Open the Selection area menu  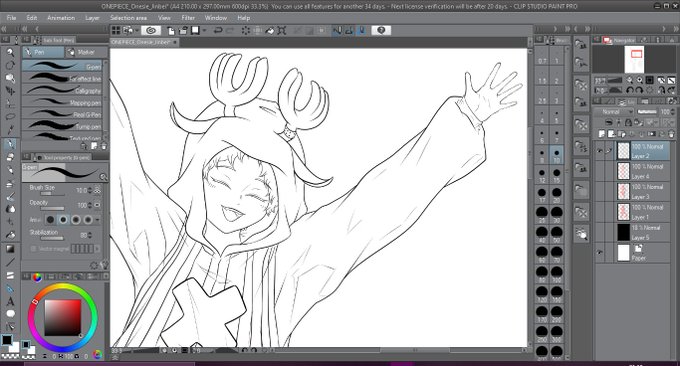click(128, 18)
